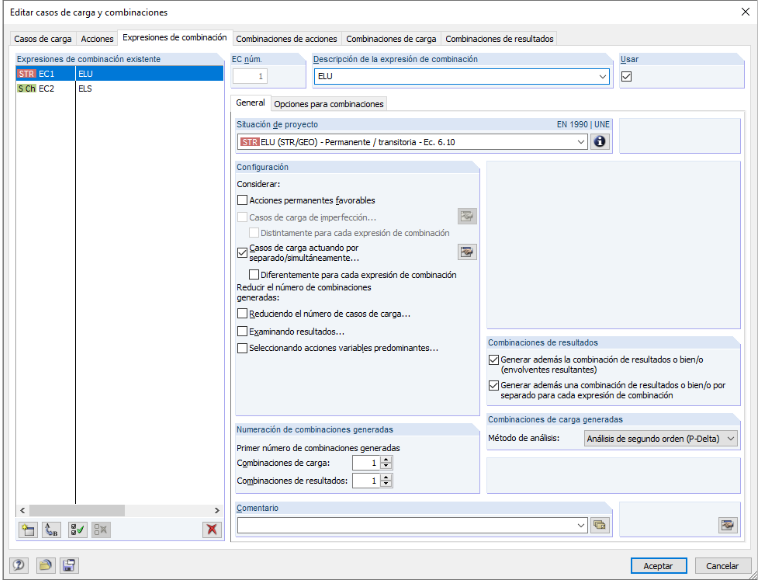
Task: Select the Expresiones de combinación tab
Action: click(174, 37)
